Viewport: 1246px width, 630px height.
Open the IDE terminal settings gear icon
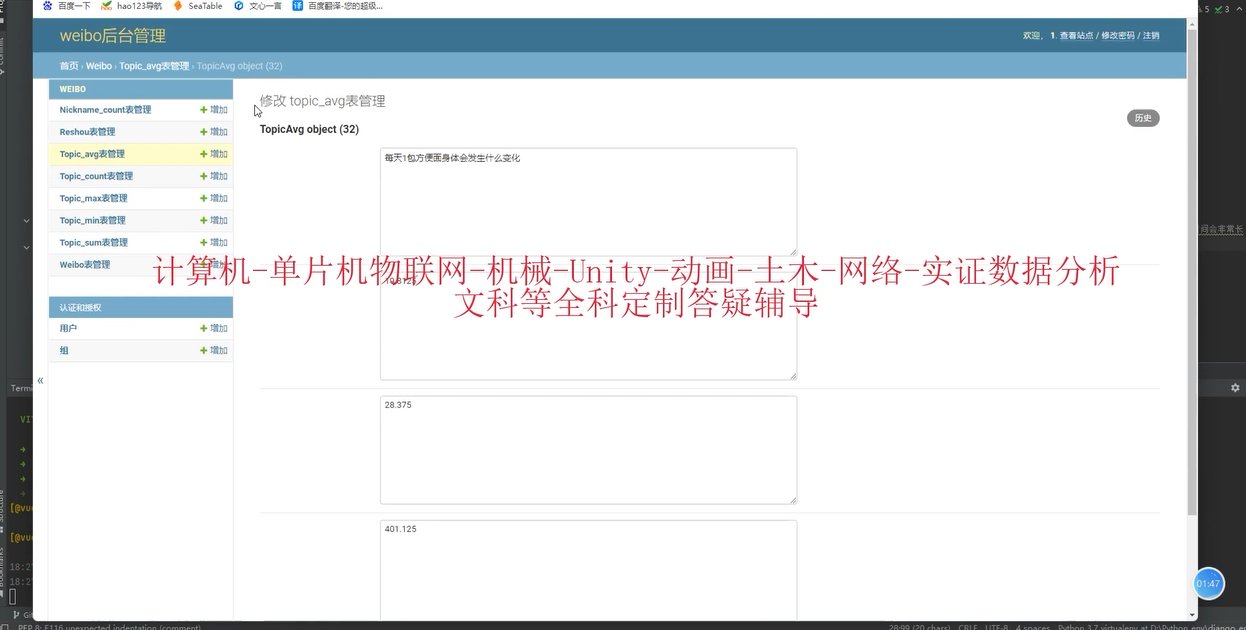1235,388
